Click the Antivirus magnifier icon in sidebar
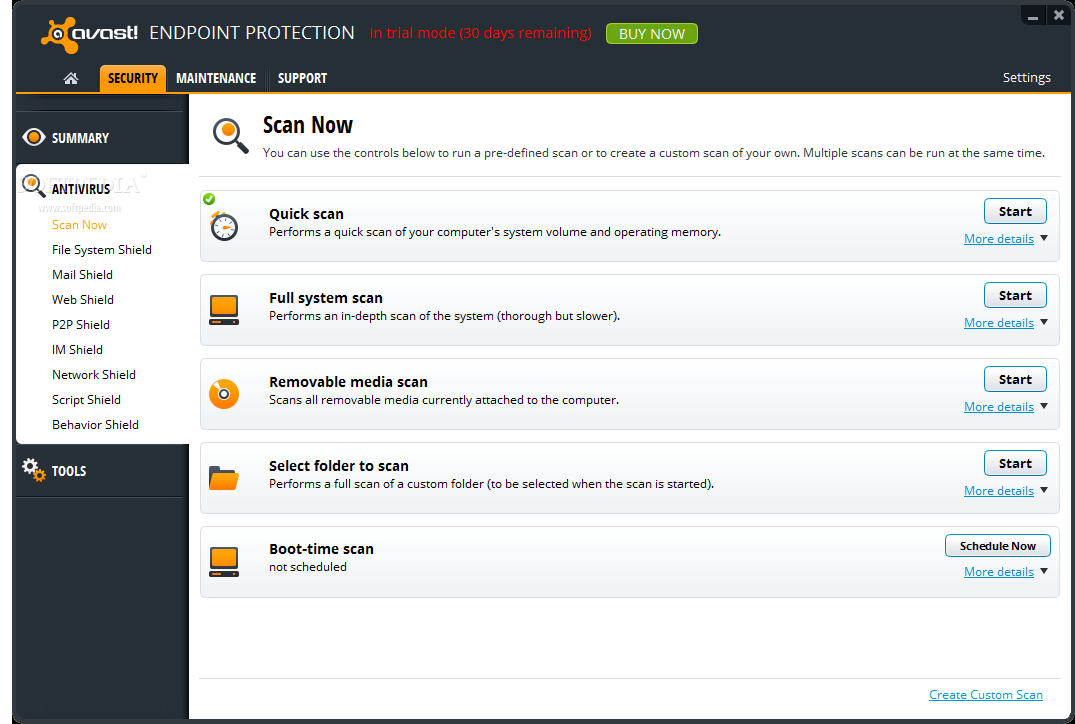This screenshot has height=724, width=1075. (33, 185)
